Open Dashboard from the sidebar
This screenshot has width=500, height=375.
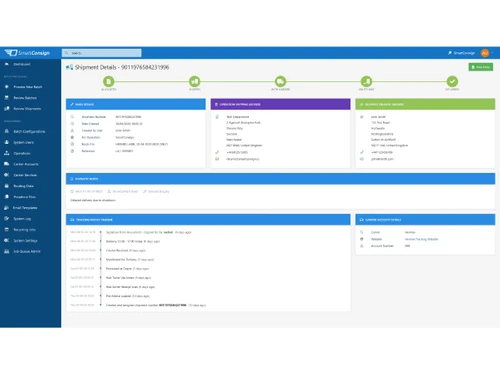(22, 64)
